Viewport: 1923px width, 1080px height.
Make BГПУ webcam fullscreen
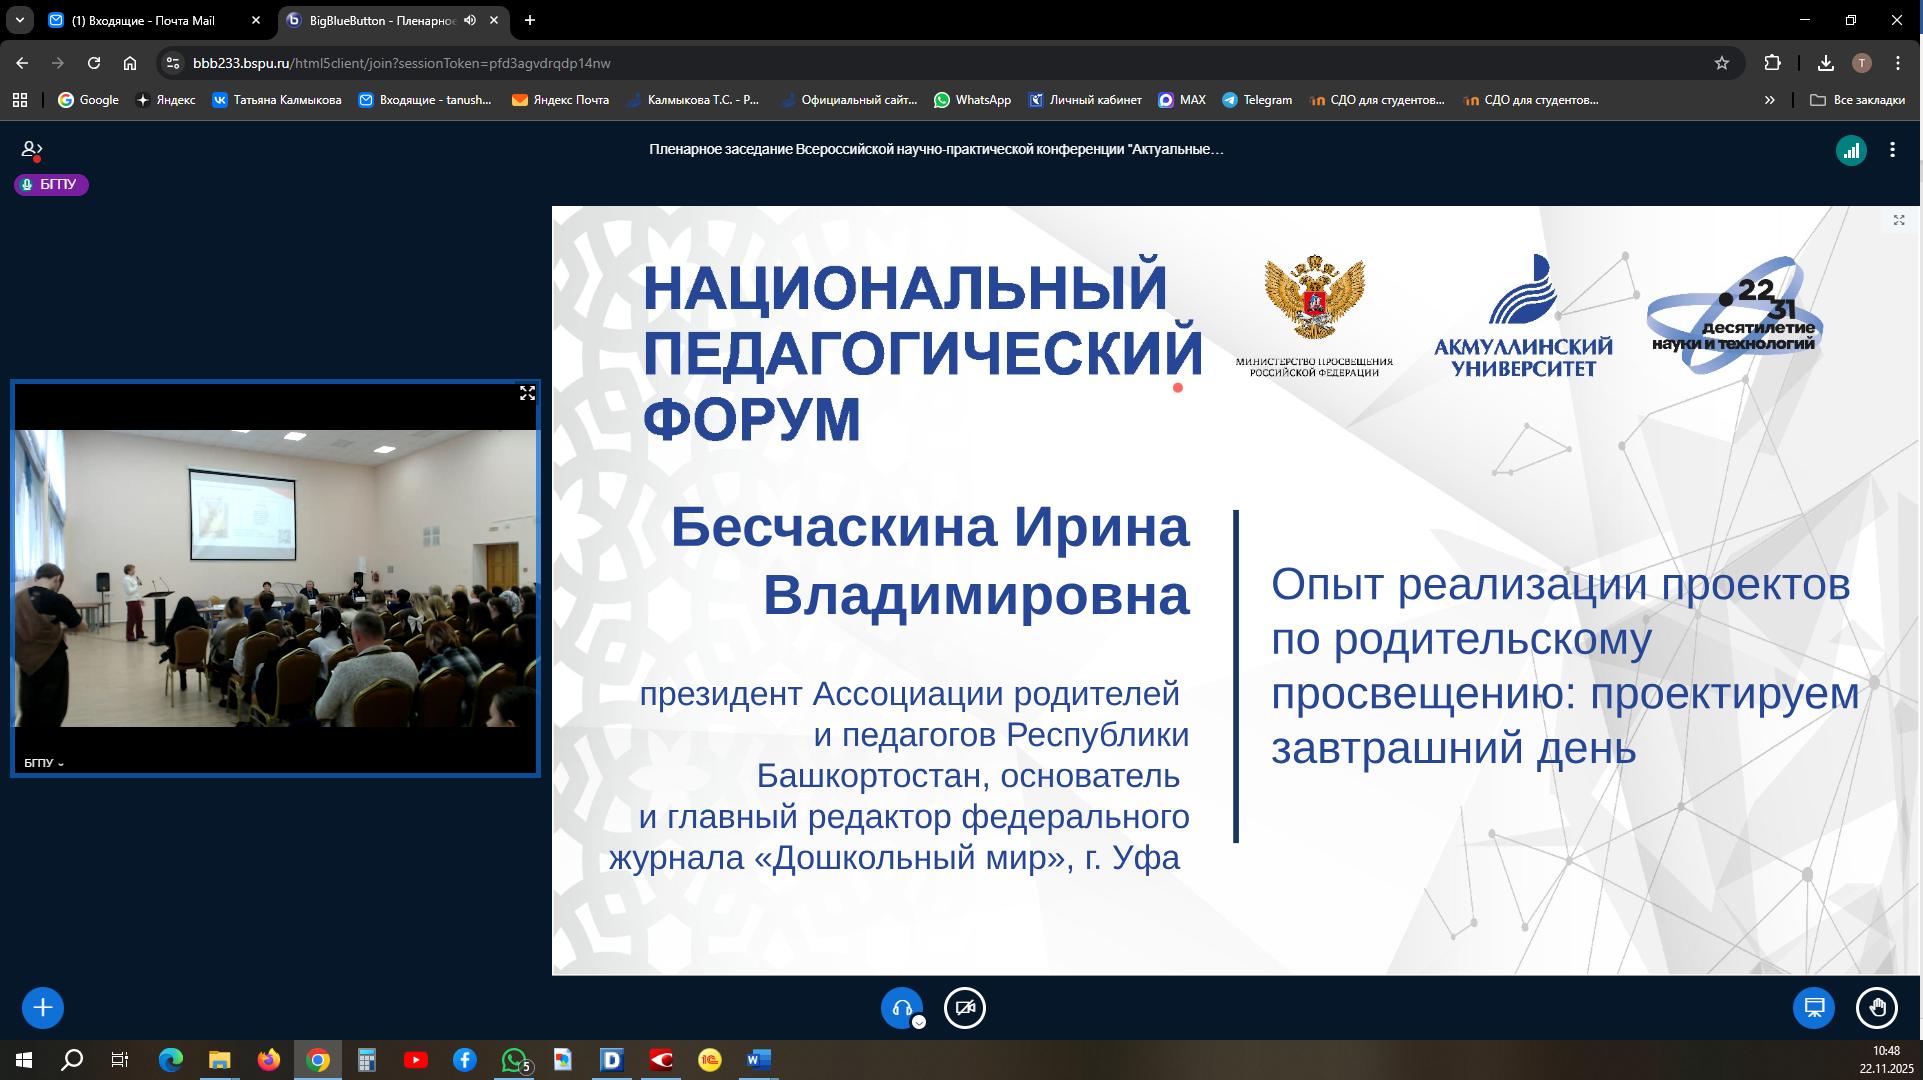(x=527, y=393)
